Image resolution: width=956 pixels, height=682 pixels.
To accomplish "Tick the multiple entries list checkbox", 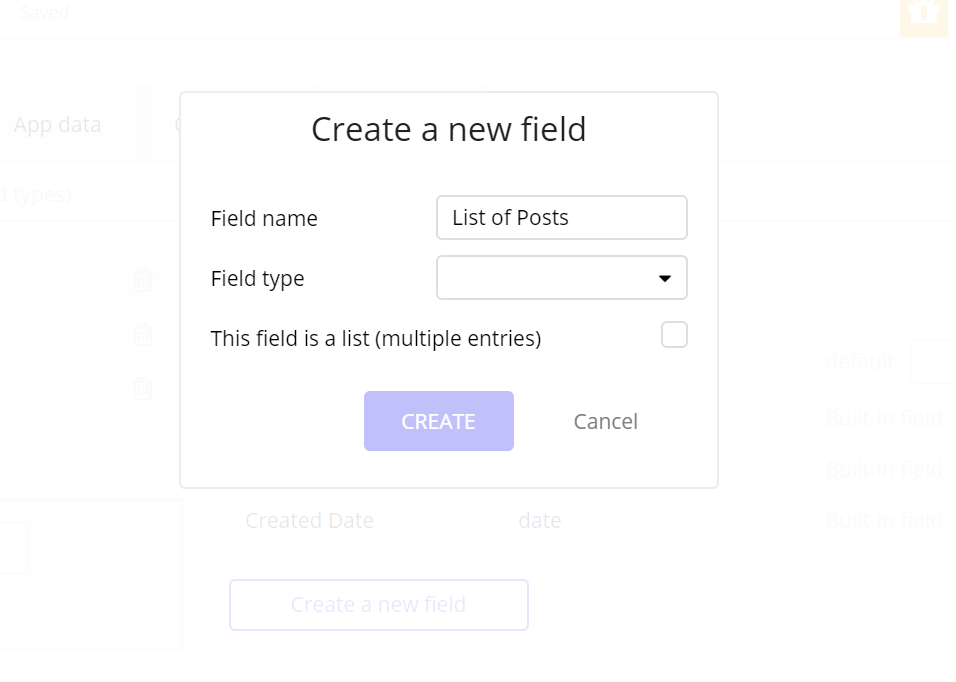I will pos(674,335).
